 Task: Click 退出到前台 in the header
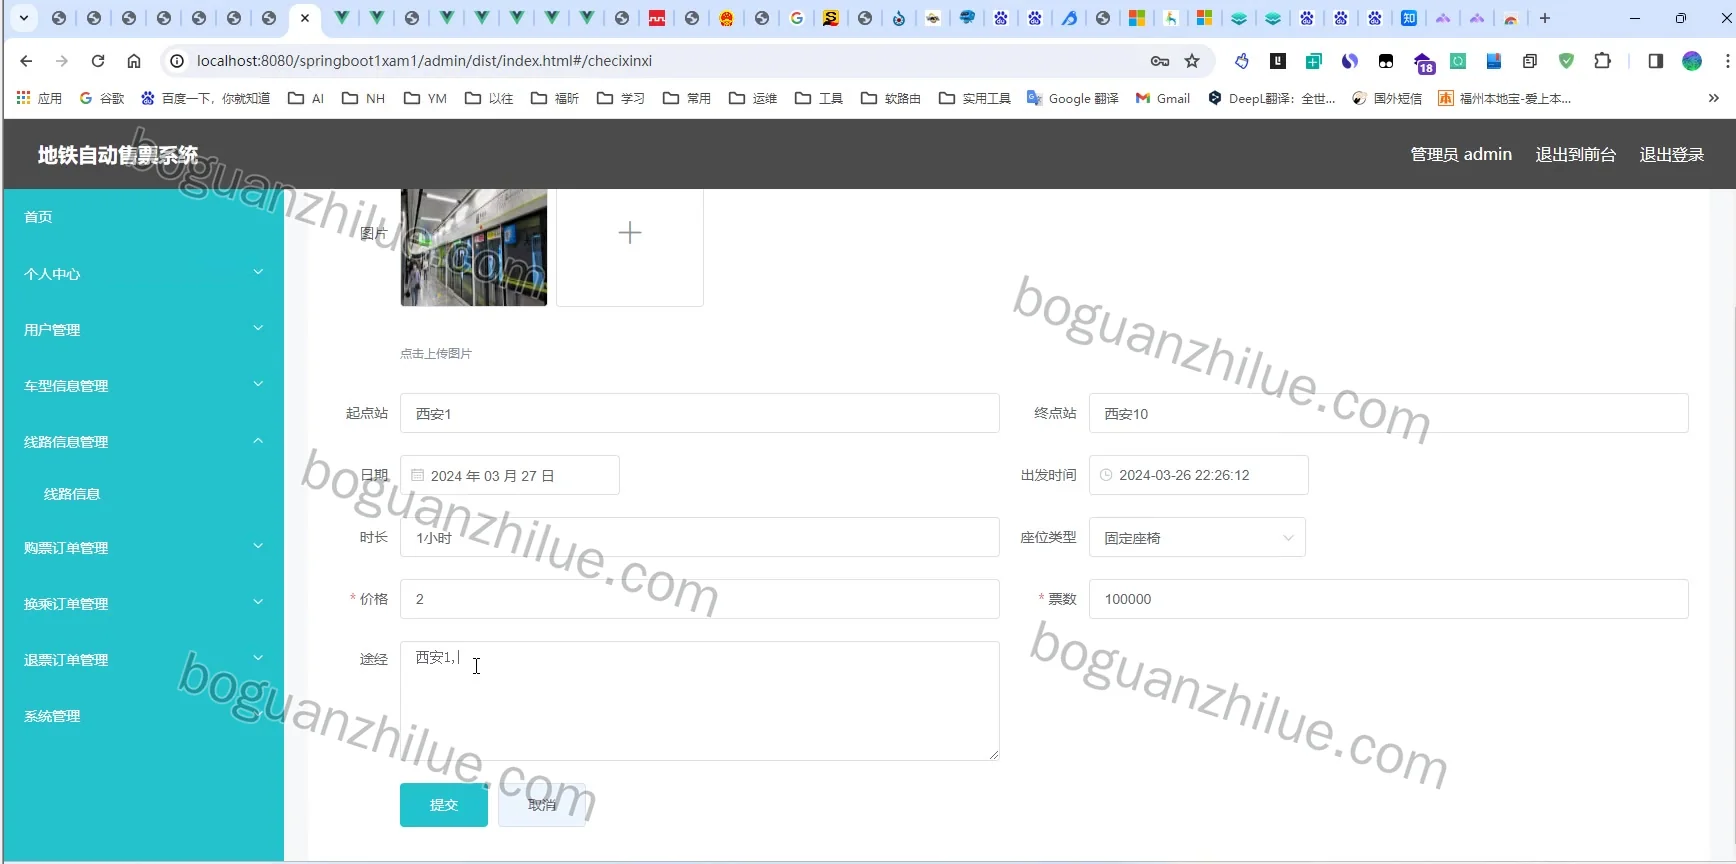[x=1576, y=154]
